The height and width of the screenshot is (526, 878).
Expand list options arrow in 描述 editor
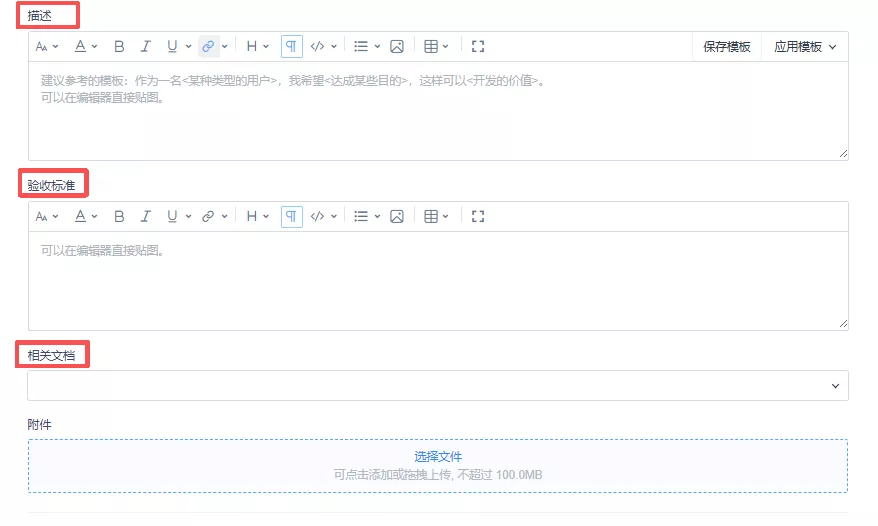tap(377, 46)
